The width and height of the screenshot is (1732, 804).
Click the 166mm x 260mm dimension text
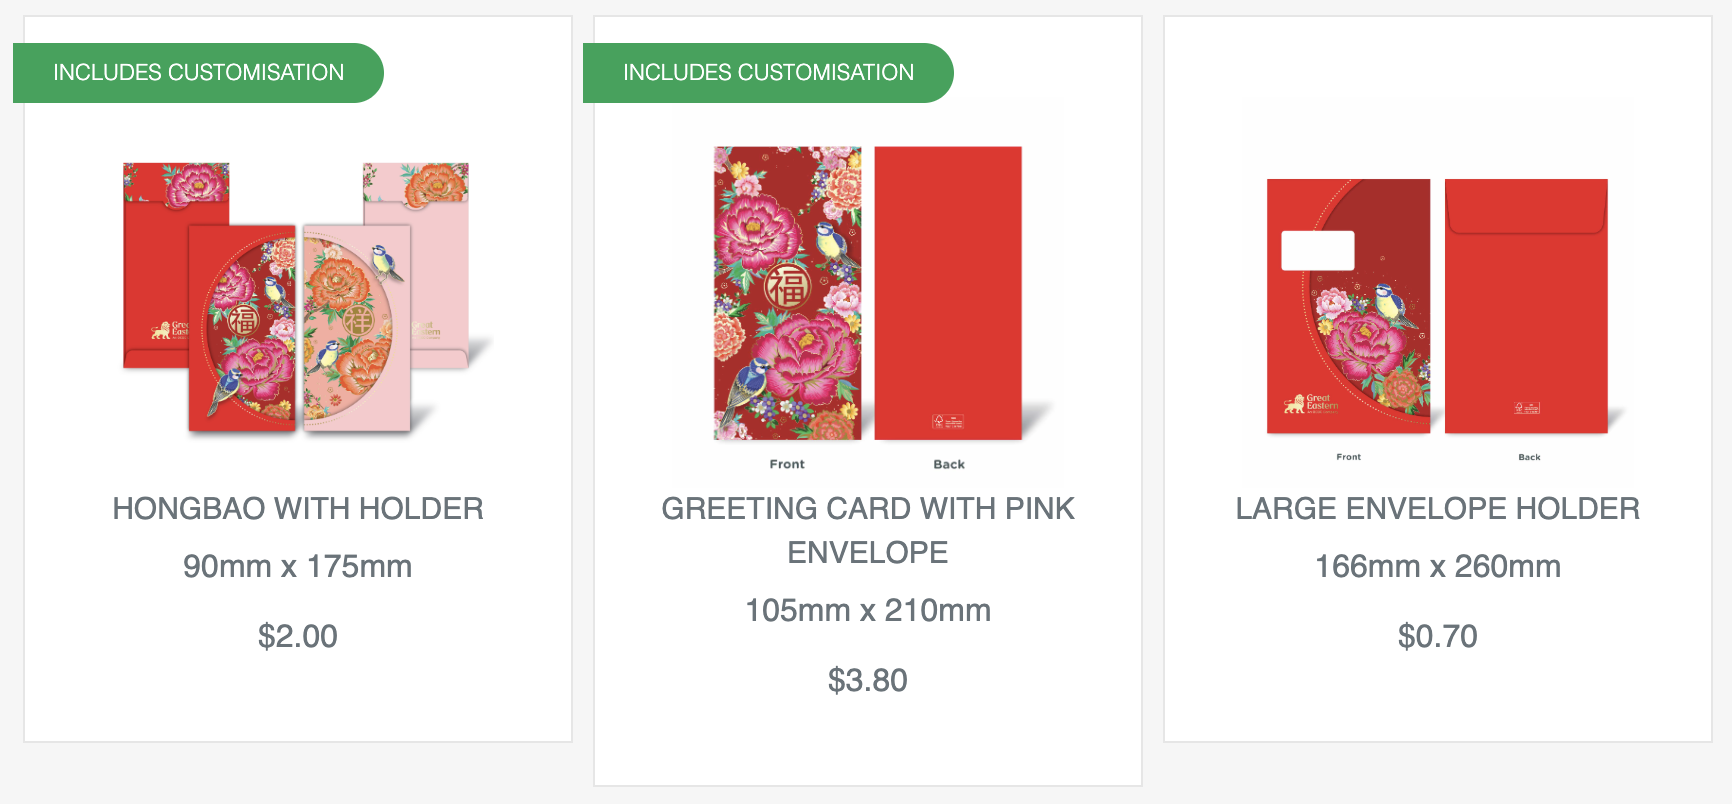click(1437, 567)
